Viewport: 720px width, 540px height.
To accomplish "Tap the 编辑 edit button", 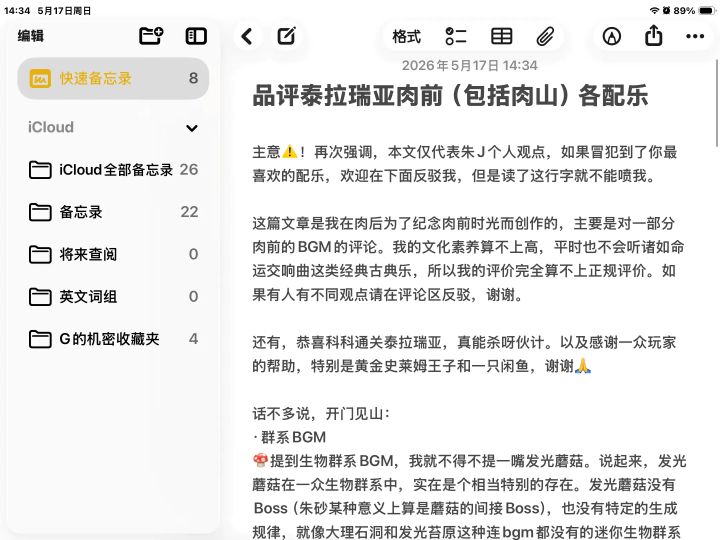I will tap(31, 36).
